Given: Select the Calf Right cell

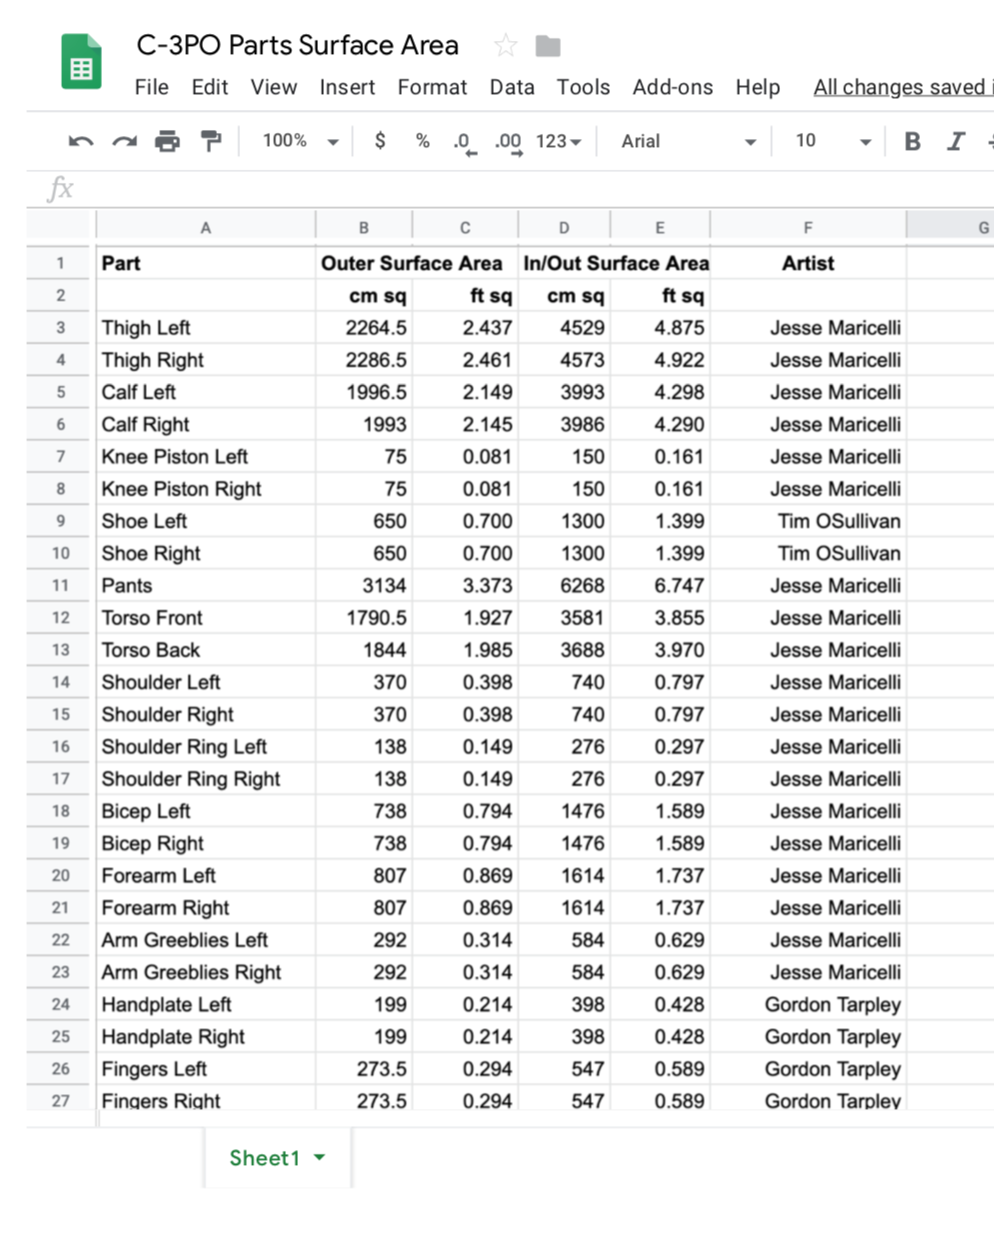Looking at the screenshot, I should click(205, 424).
